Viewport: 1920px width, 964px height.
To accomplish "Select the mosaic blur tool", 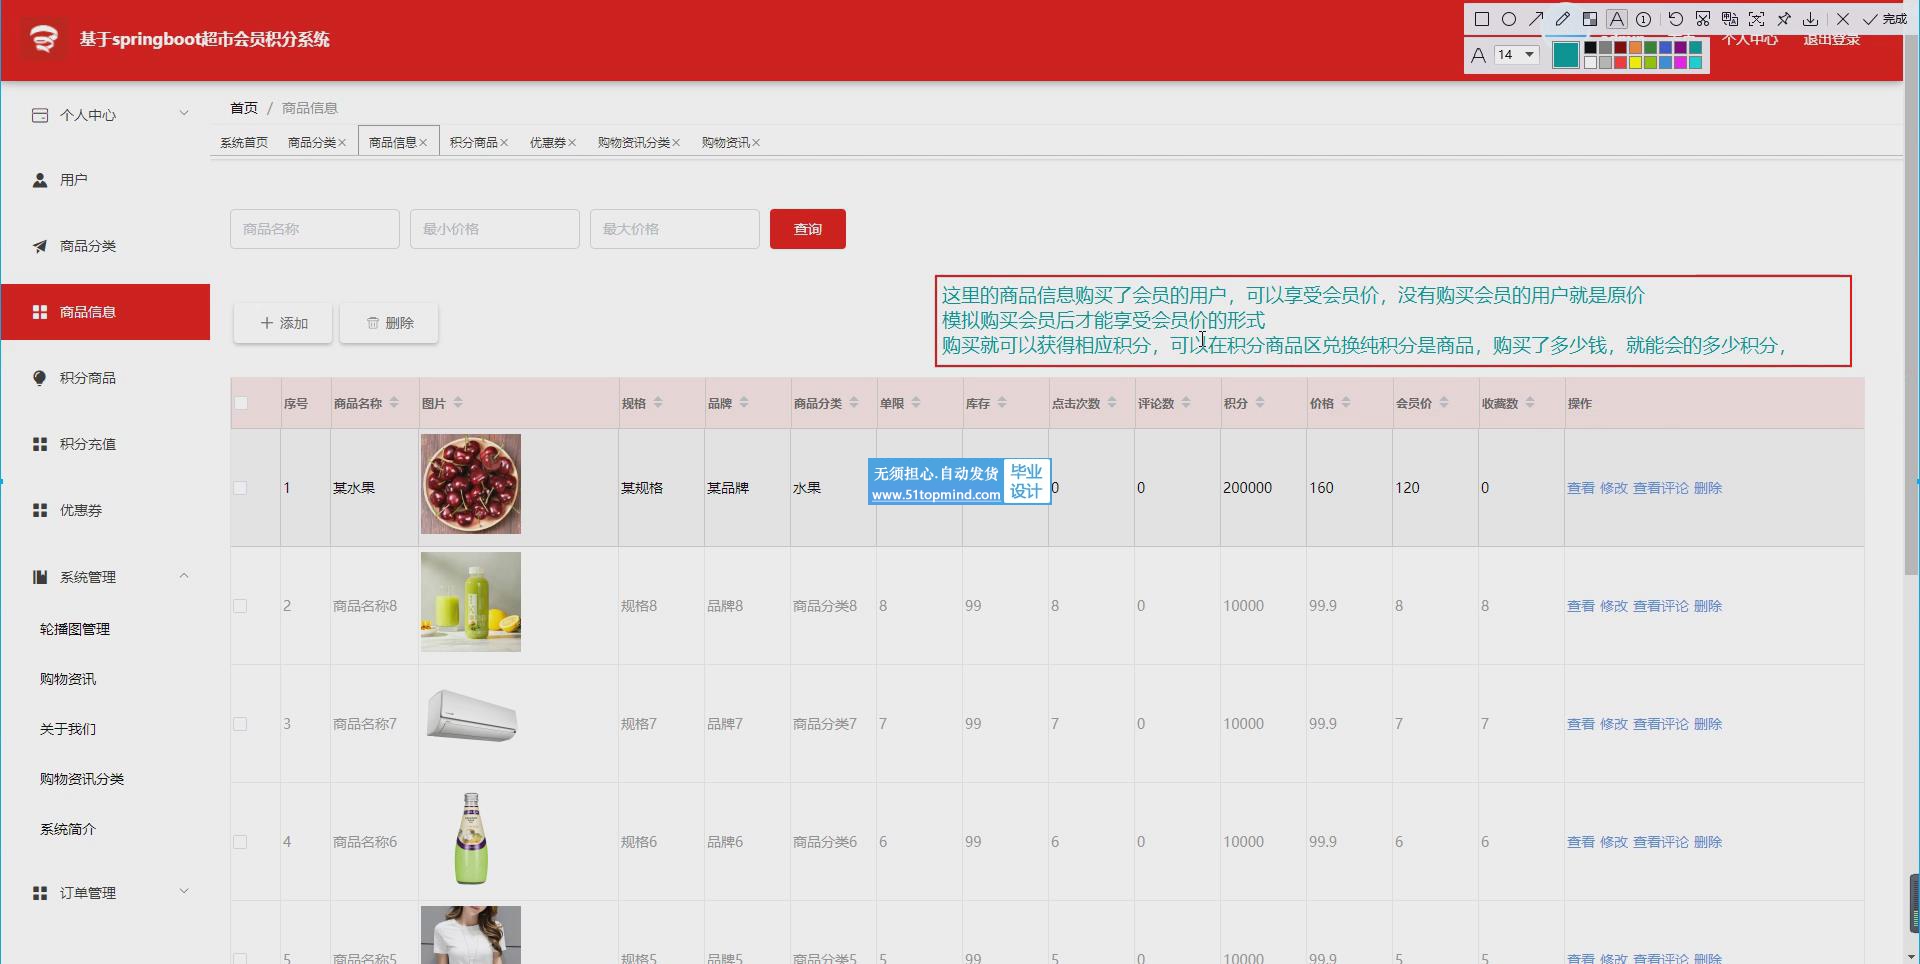I will click(x=1590, y=19).
